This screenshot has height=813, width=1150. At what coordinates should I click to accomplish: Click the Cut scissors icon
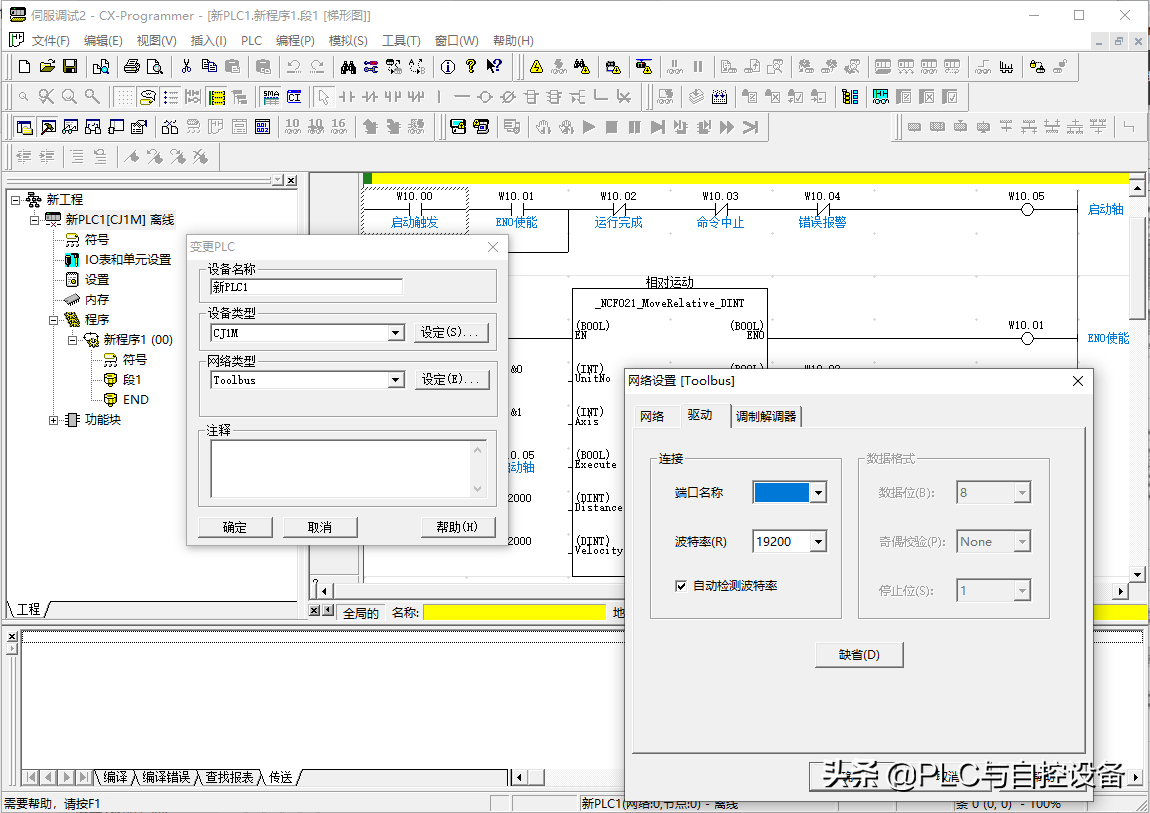click(185, 67)
